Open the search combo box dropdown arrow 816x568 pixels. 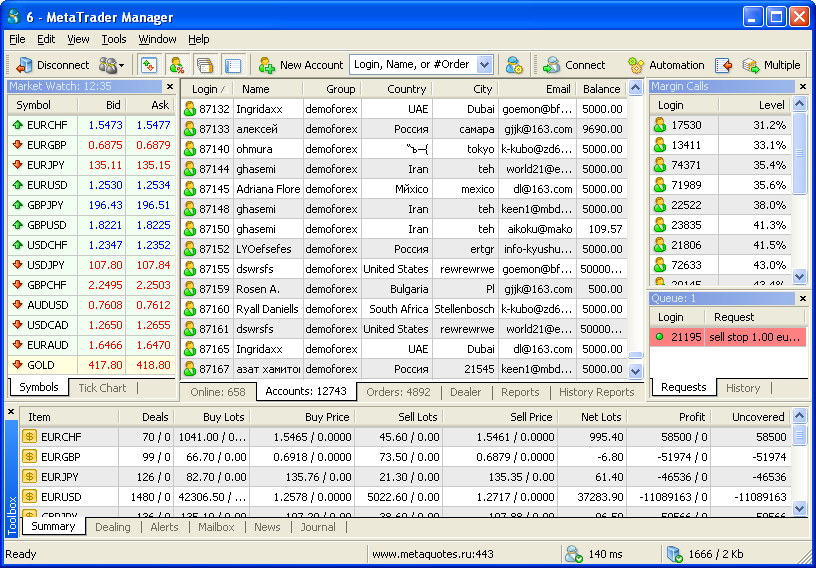coord(484,65)
